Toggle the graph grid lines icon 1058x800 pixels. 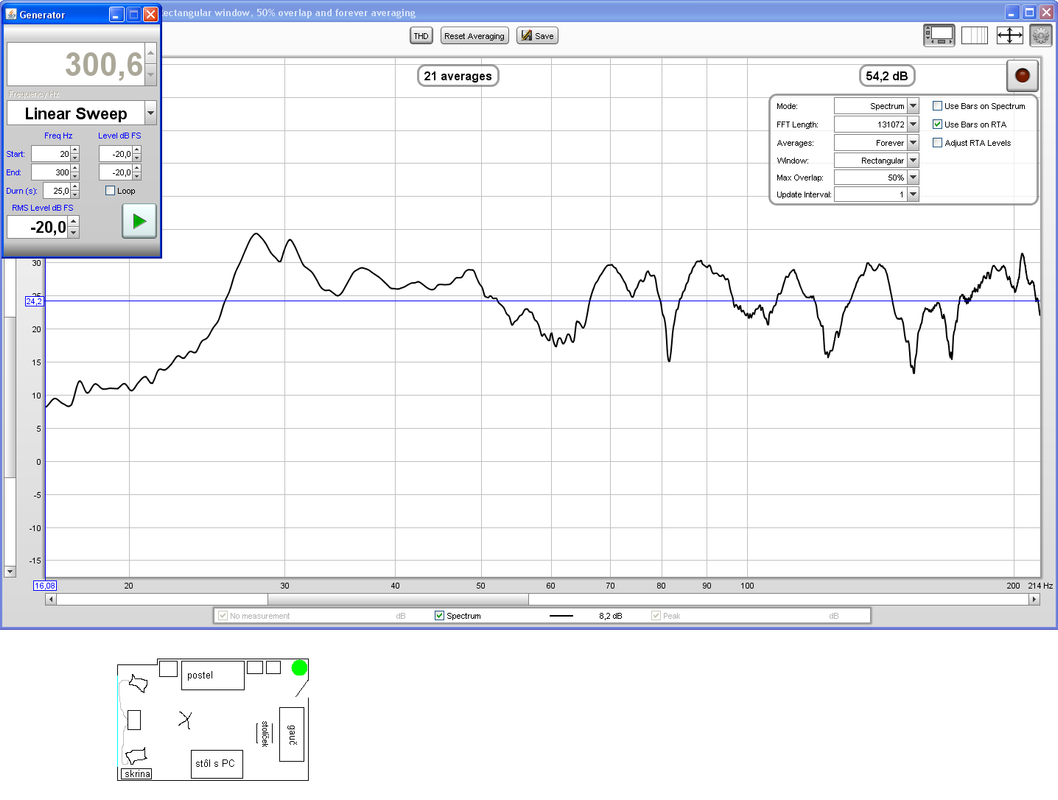pos(974,36)
